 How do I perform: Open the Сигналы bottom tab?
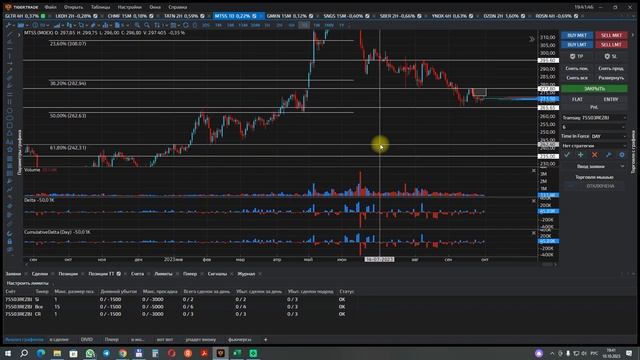pyautogui.click(x=217, y=274)
